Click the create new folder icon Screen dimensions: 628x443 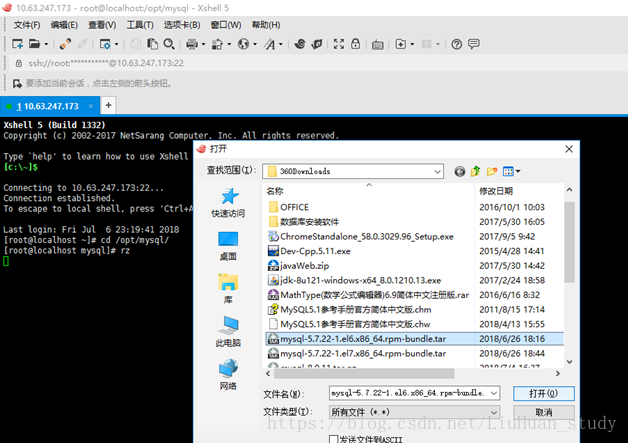[492, 171]
